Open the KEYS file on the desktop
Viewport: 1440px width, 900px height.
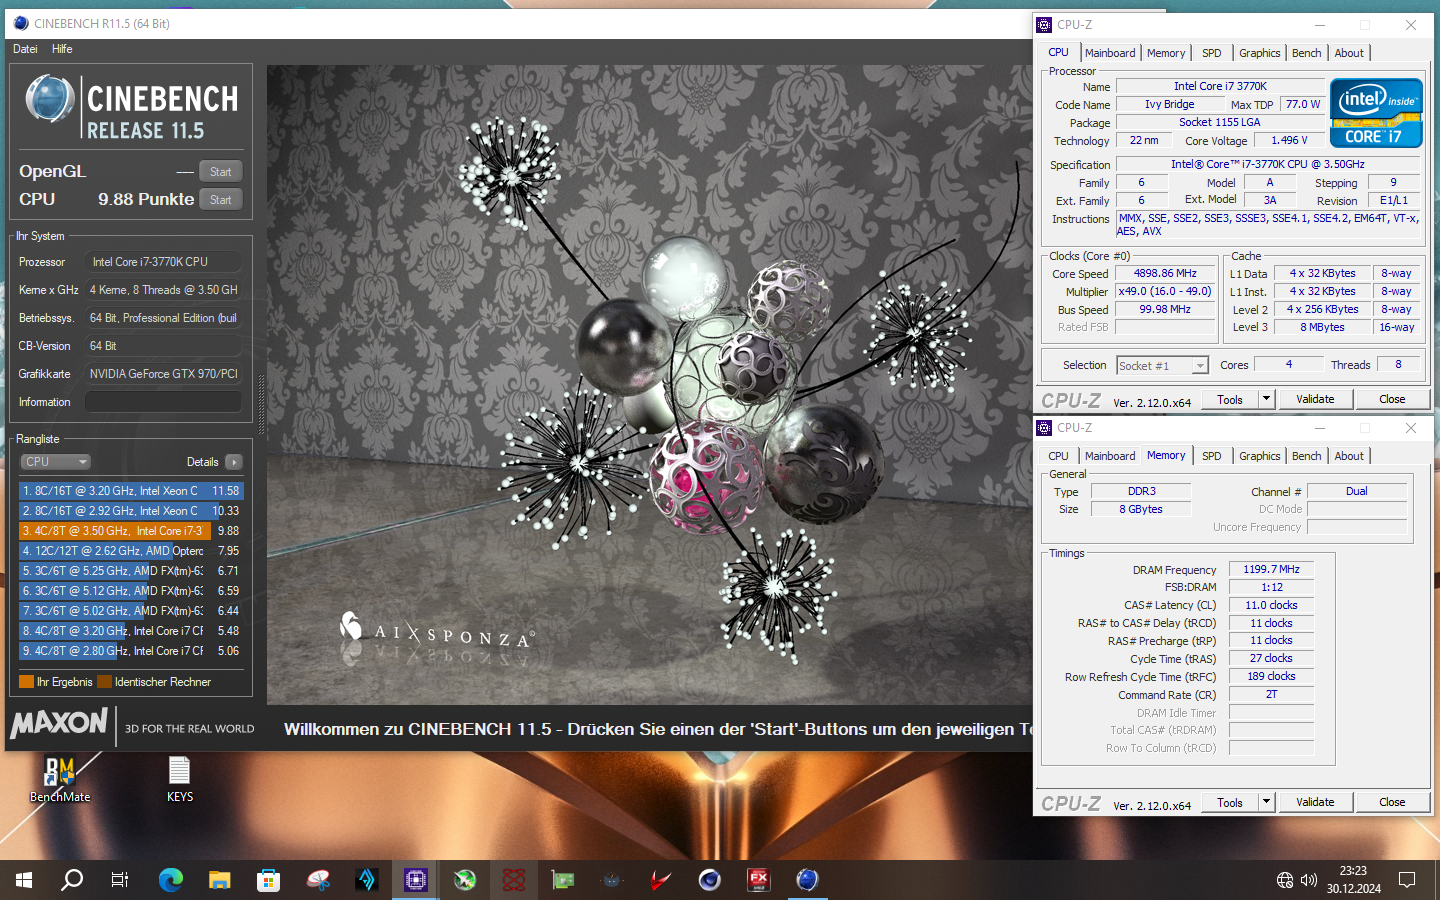pos(180,779)
